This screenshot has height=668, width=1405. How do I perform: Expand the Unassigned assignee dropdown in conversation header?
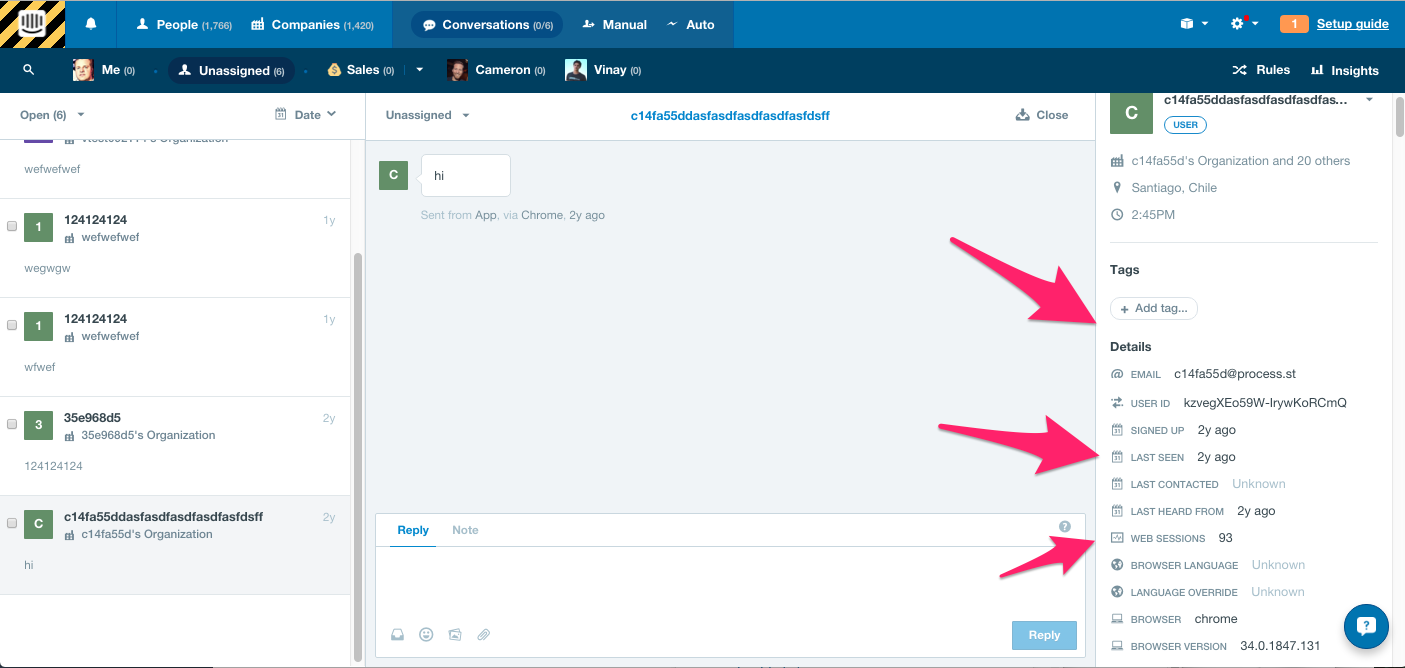[x=428, y=115]
